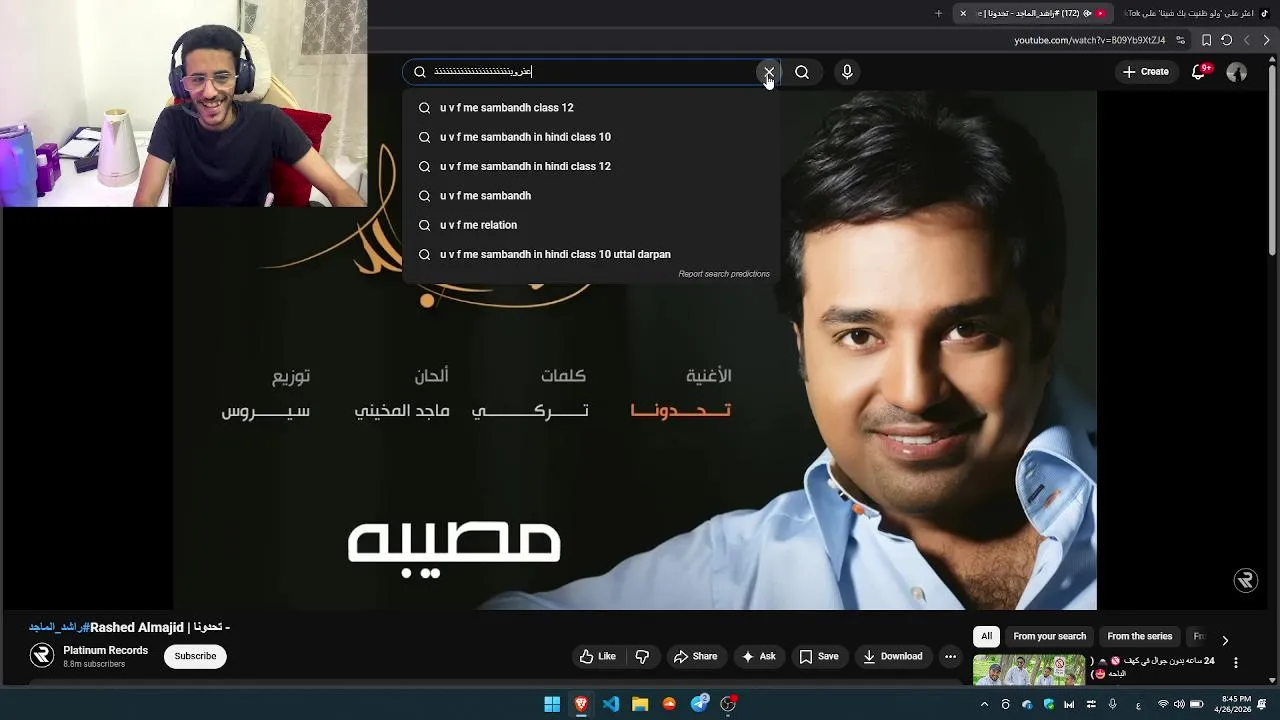The height and width of the screenshot is (720, 1280).
Task: Open the Windows Start menu
Action: pos(552,704)
